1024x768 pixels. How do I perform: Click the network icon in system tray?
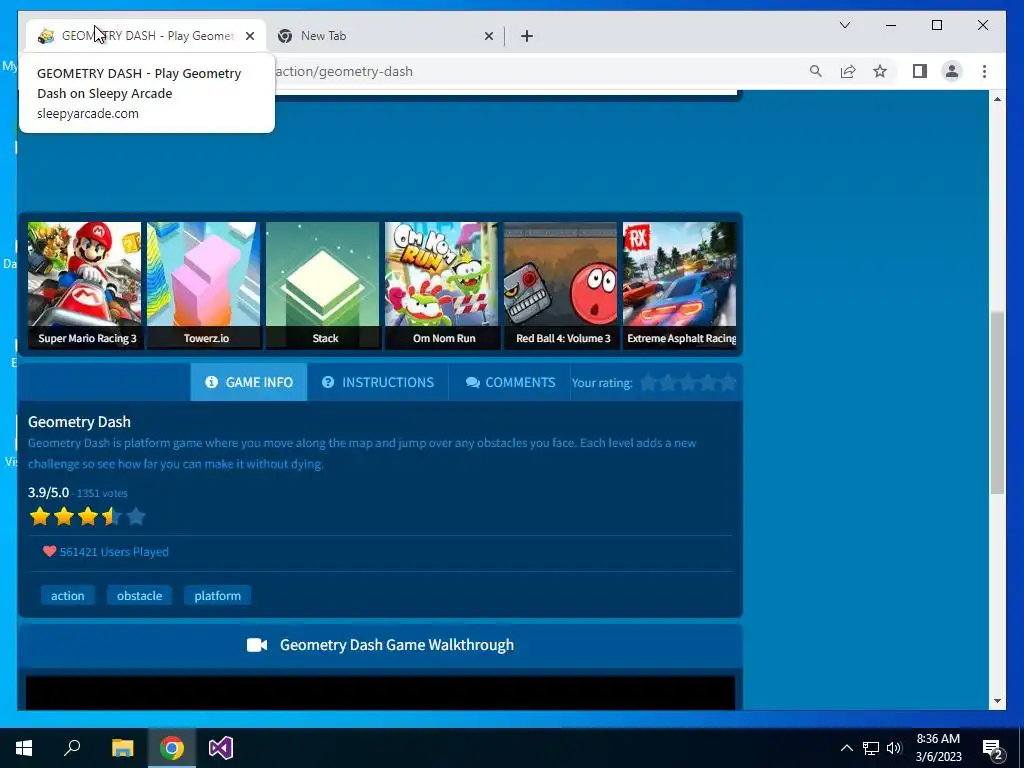(x=871, y=748)
